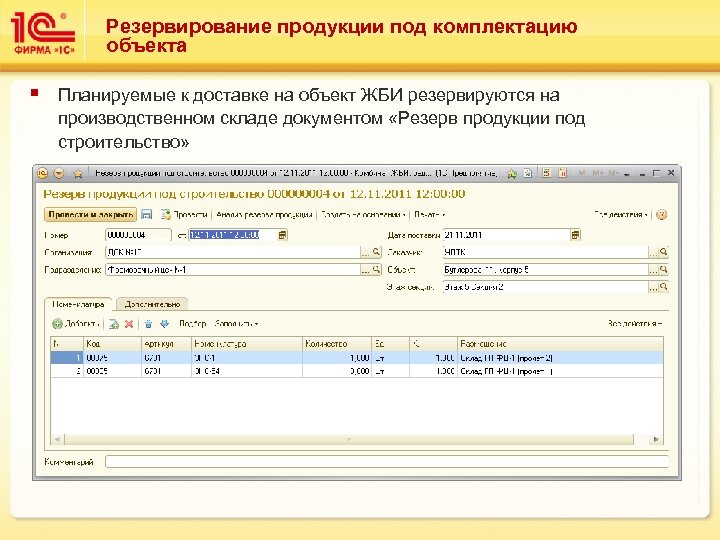Click the Организация input field
Image resolution: width=720 pixels, height=540 pixels.
(x=232, y=252)
